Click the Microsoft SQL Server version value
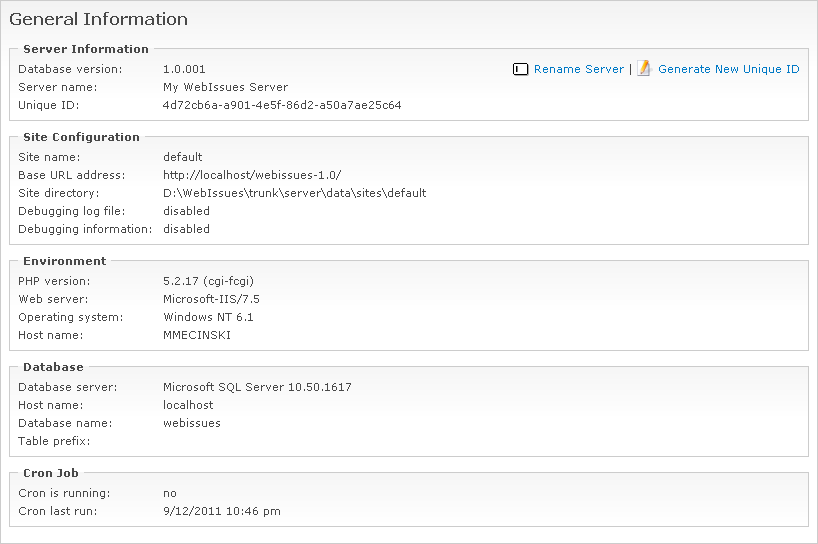 point(257,387)
